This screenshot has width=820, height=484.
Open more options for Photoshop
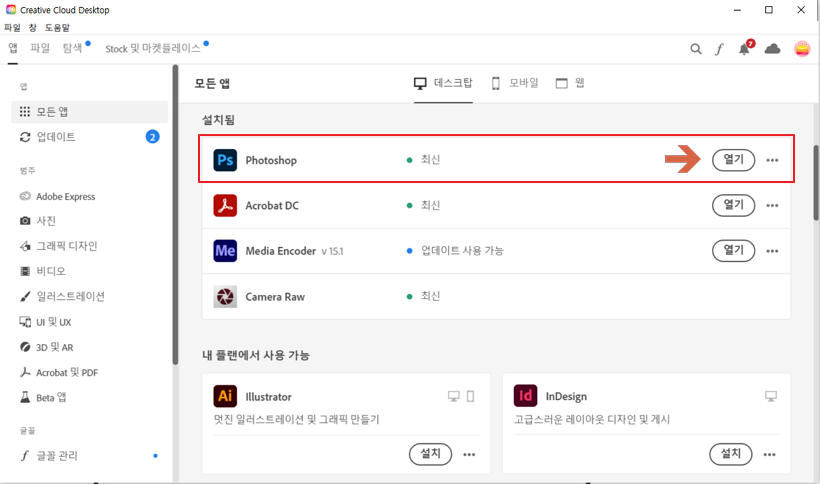point(772,160)
